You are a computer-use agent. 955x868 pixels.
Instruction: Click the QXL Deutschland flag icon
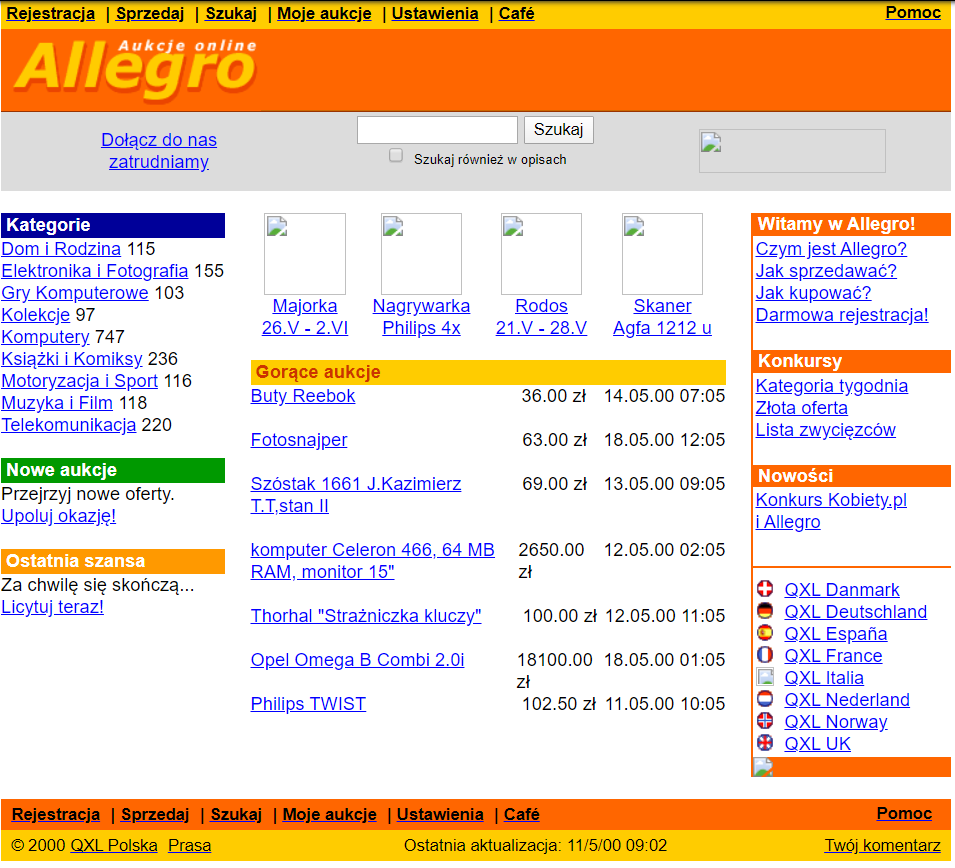[x=765, y=611]
